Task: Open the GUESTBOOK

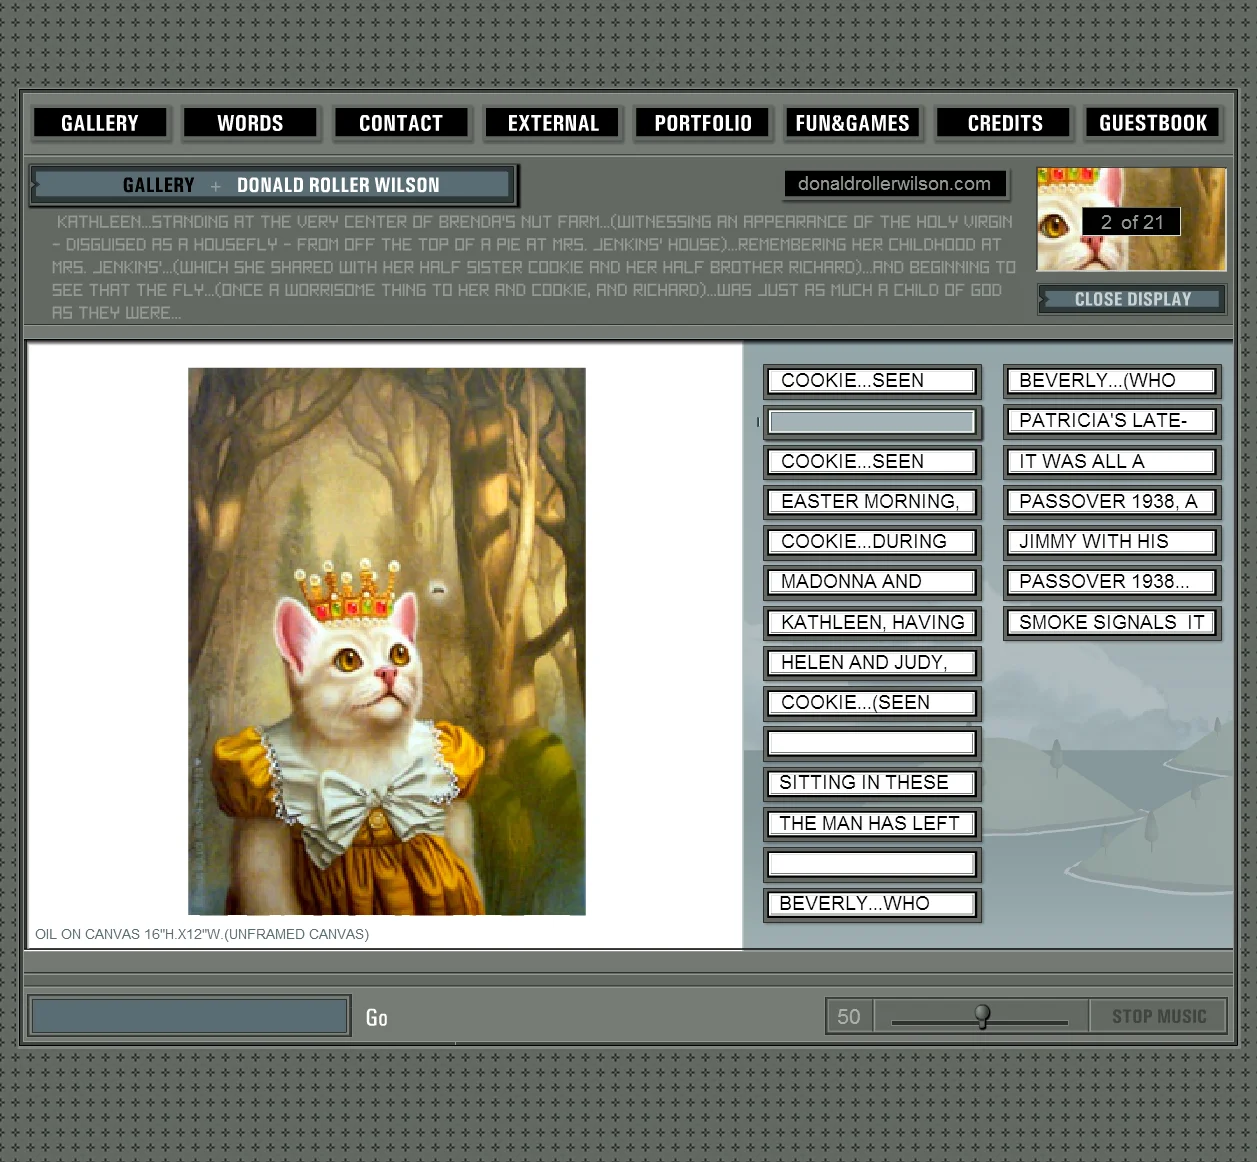Action: [x=1153, y=123]
